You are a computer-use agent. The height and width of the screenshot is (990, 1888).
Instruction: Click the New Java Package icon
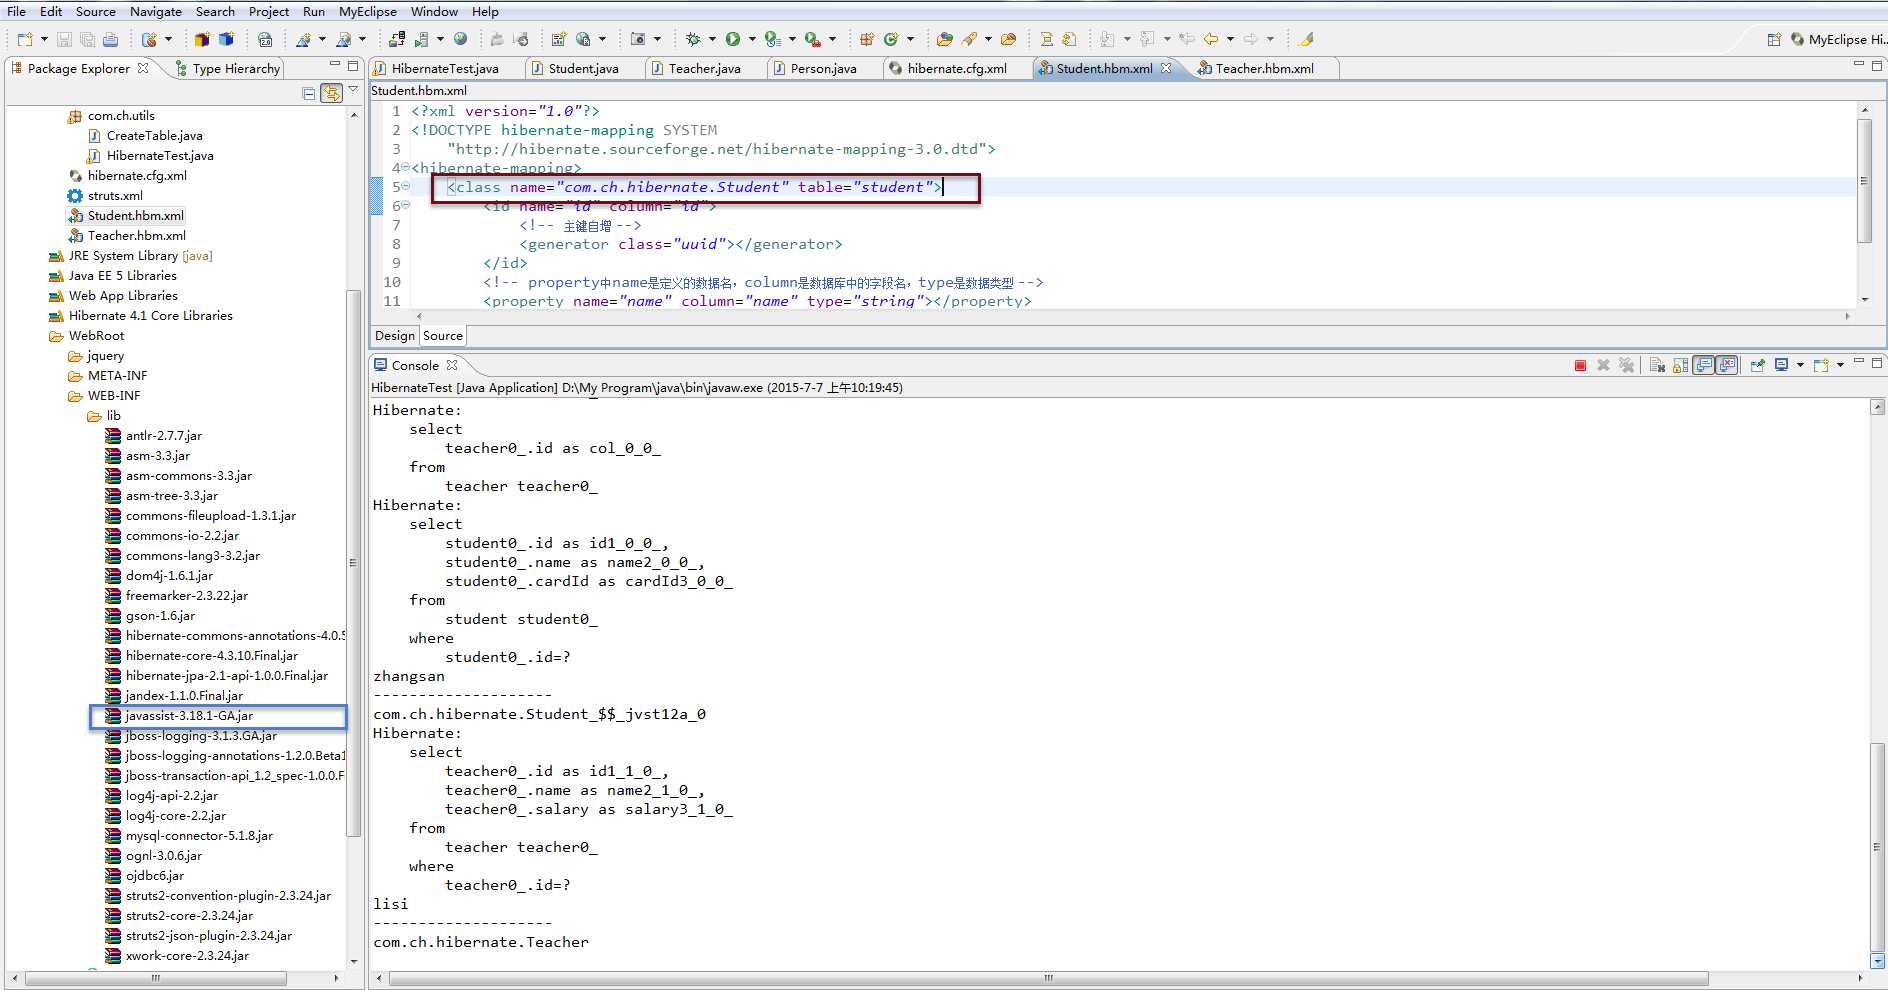867,39
